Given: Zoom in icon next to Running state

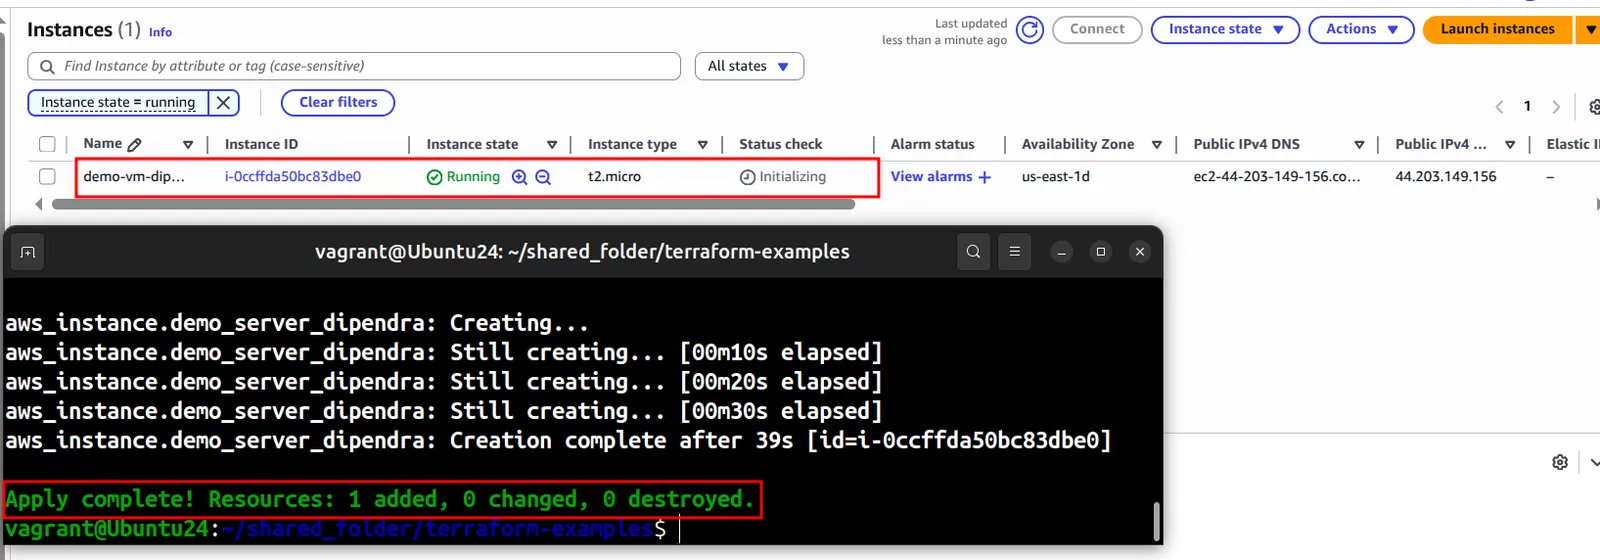Looking at the screenshot, I should pos(519,177).
